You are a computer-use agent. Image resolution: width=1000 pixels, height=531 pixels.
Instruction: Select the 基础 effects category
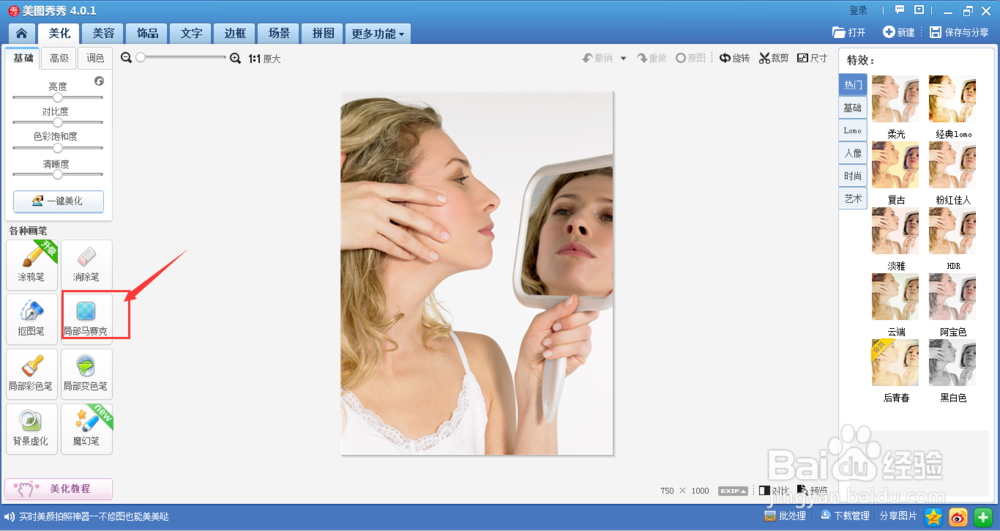(853, 108)
